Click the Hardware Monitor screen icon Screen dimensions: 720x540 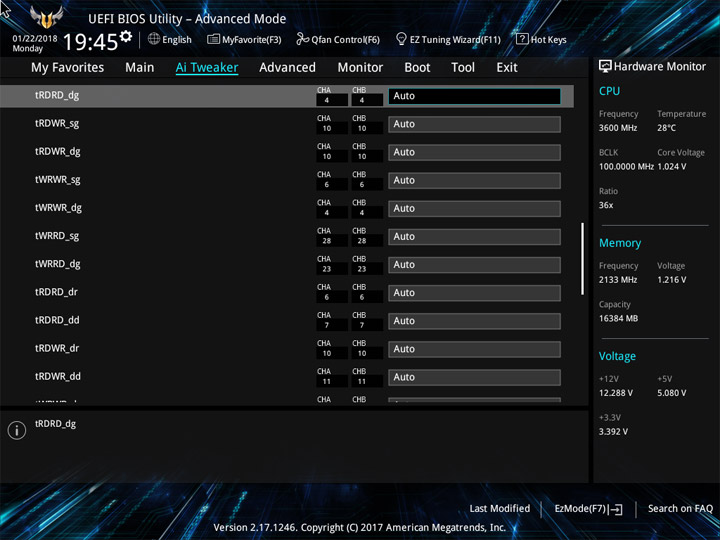click(605, 67)
